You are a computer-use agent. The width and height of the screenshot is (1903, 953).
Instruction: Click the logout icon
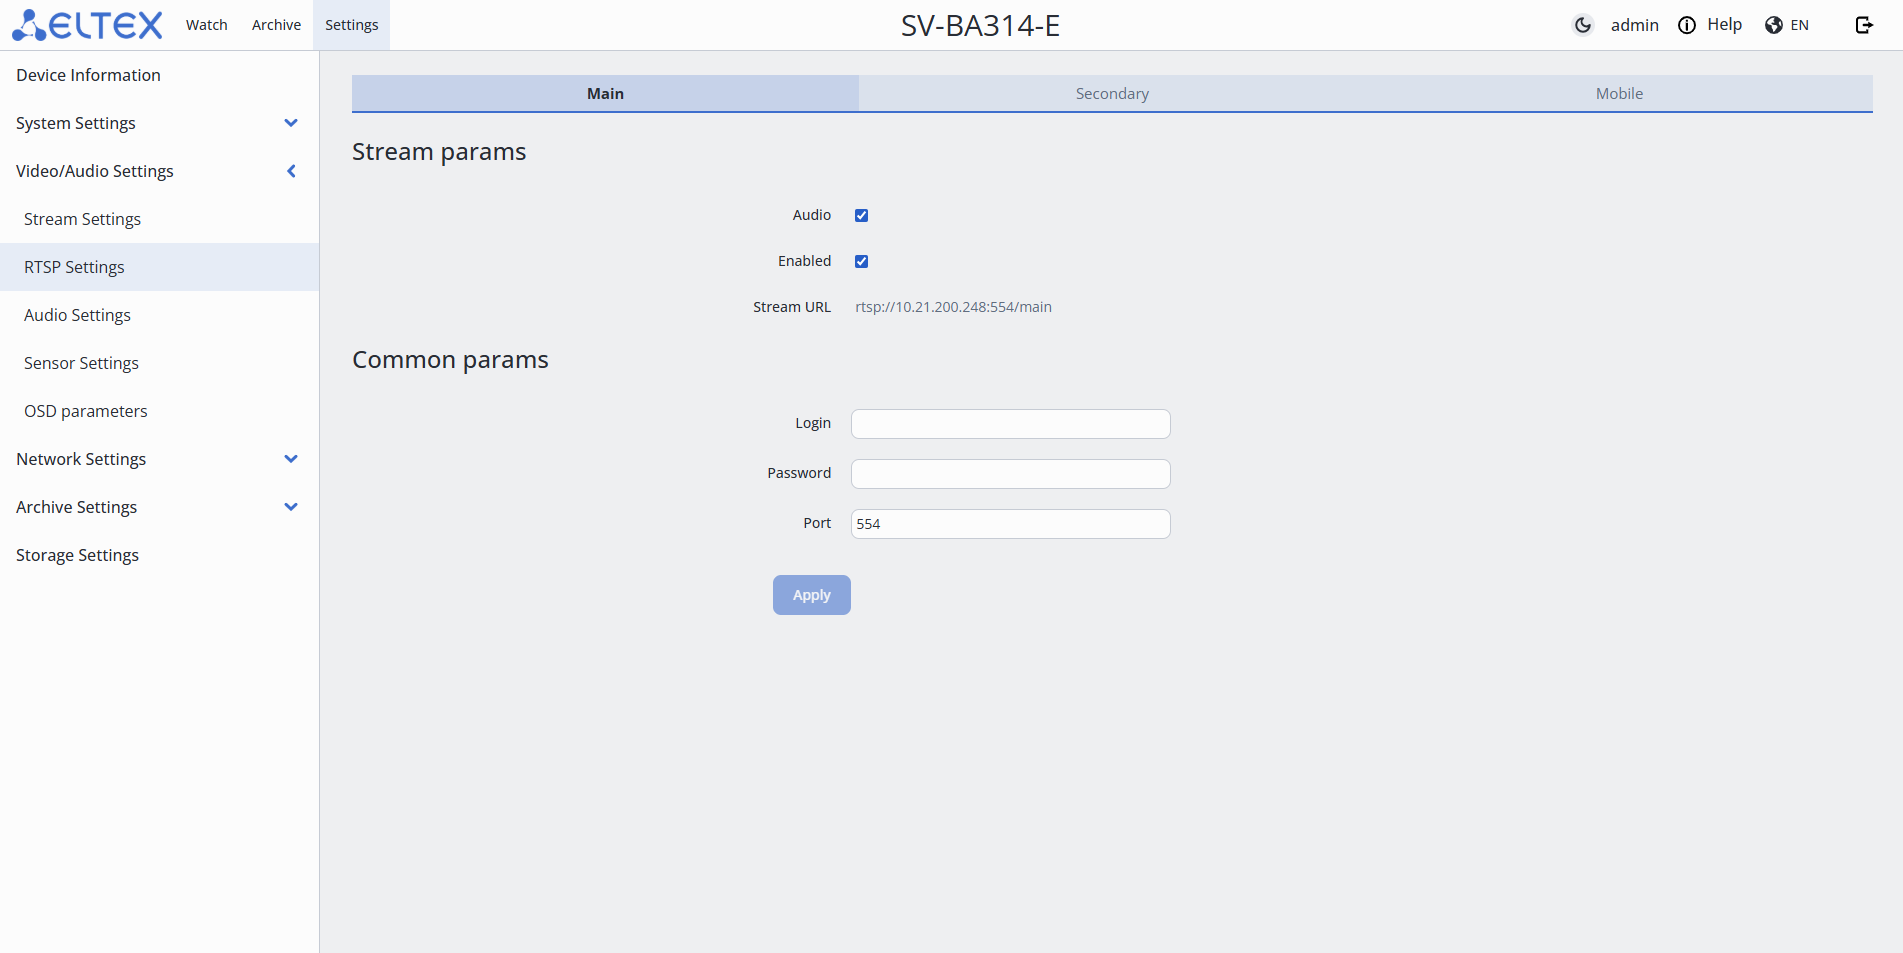(x=1864, y=25)
